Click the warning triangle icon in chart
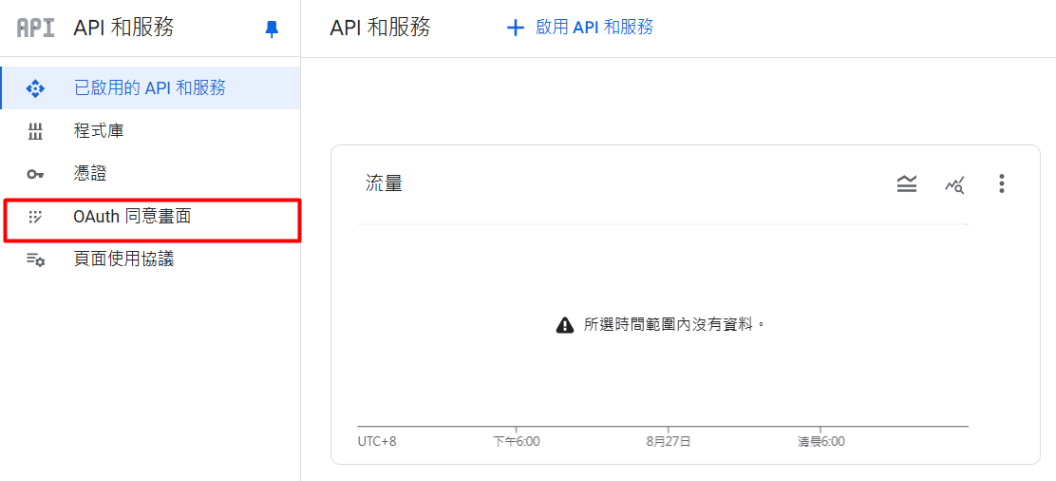This screenshot has width=1056, height=481. [x=564, y=326]
